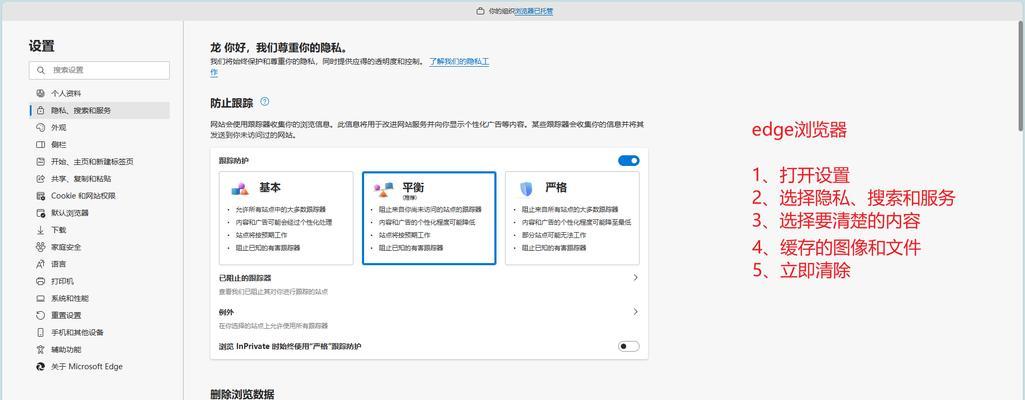Viewport: 1025px width, 400px height.
Task: Click the 个人资料 profile icon in sidebar
Action: [40, 93]
